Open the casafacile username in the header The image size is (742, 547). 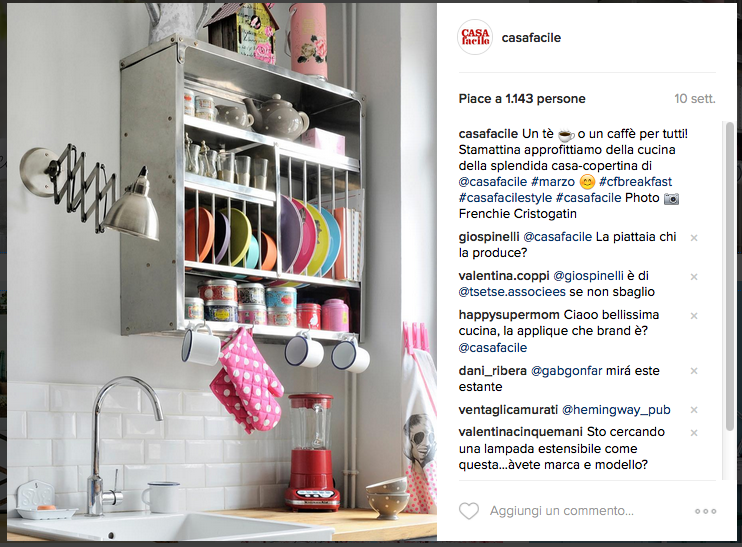click(531, 38)
